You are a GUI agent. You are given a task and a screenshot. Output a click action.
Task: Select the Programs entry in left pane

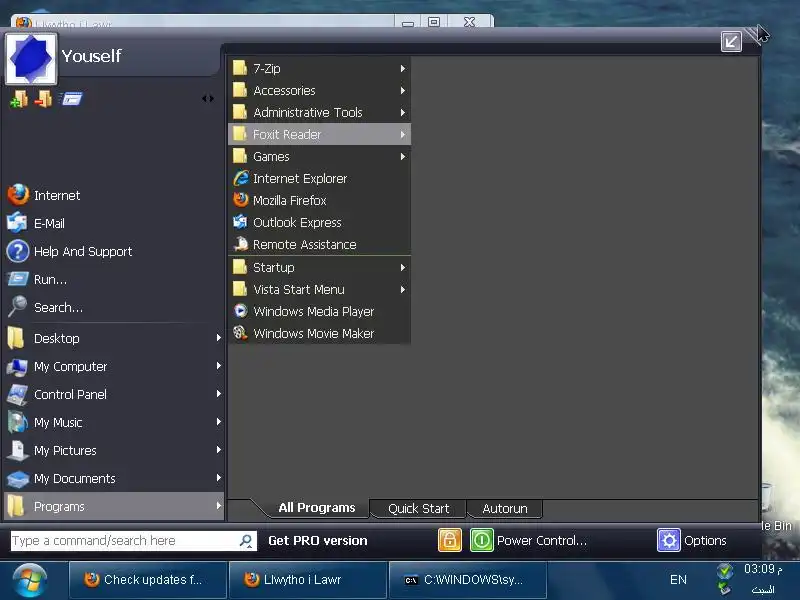pos(113,507)
